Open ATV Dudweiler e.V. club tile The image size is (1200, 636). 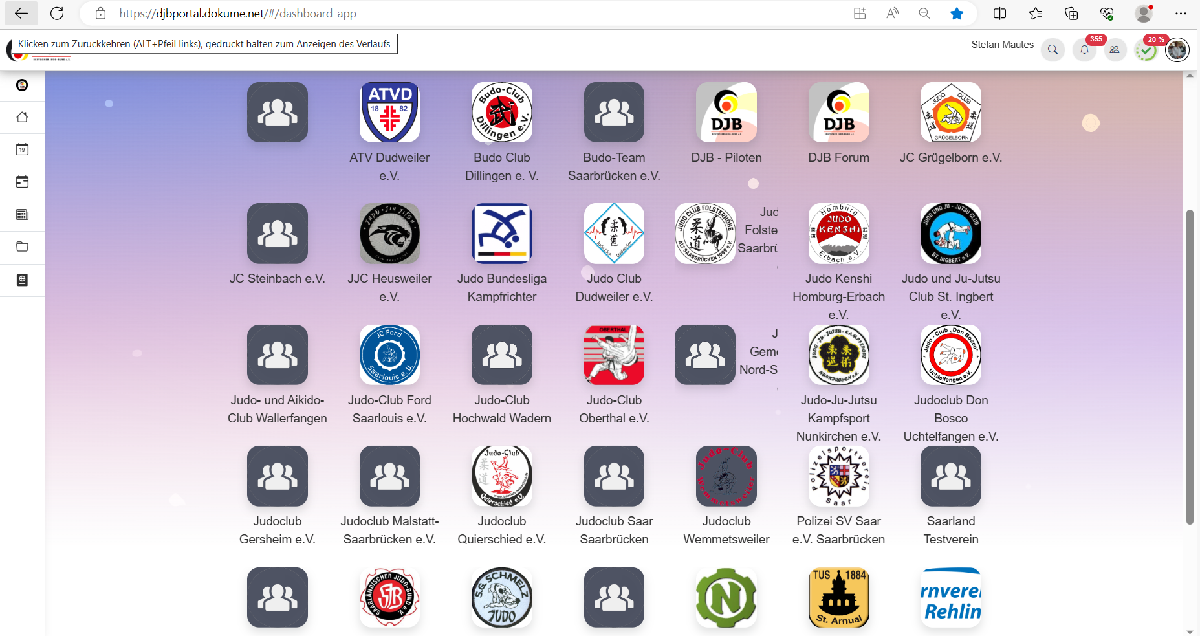[390, 112]
